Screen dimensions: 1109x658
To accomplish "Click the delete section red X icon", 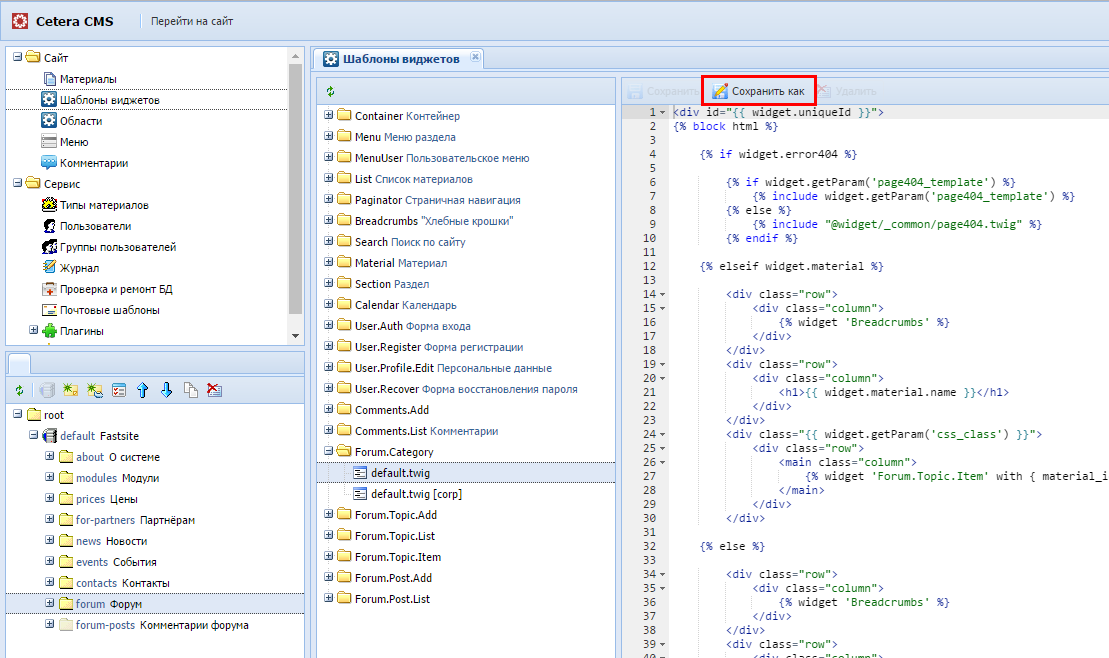I will pyautogui.click(x=214, y=390).
